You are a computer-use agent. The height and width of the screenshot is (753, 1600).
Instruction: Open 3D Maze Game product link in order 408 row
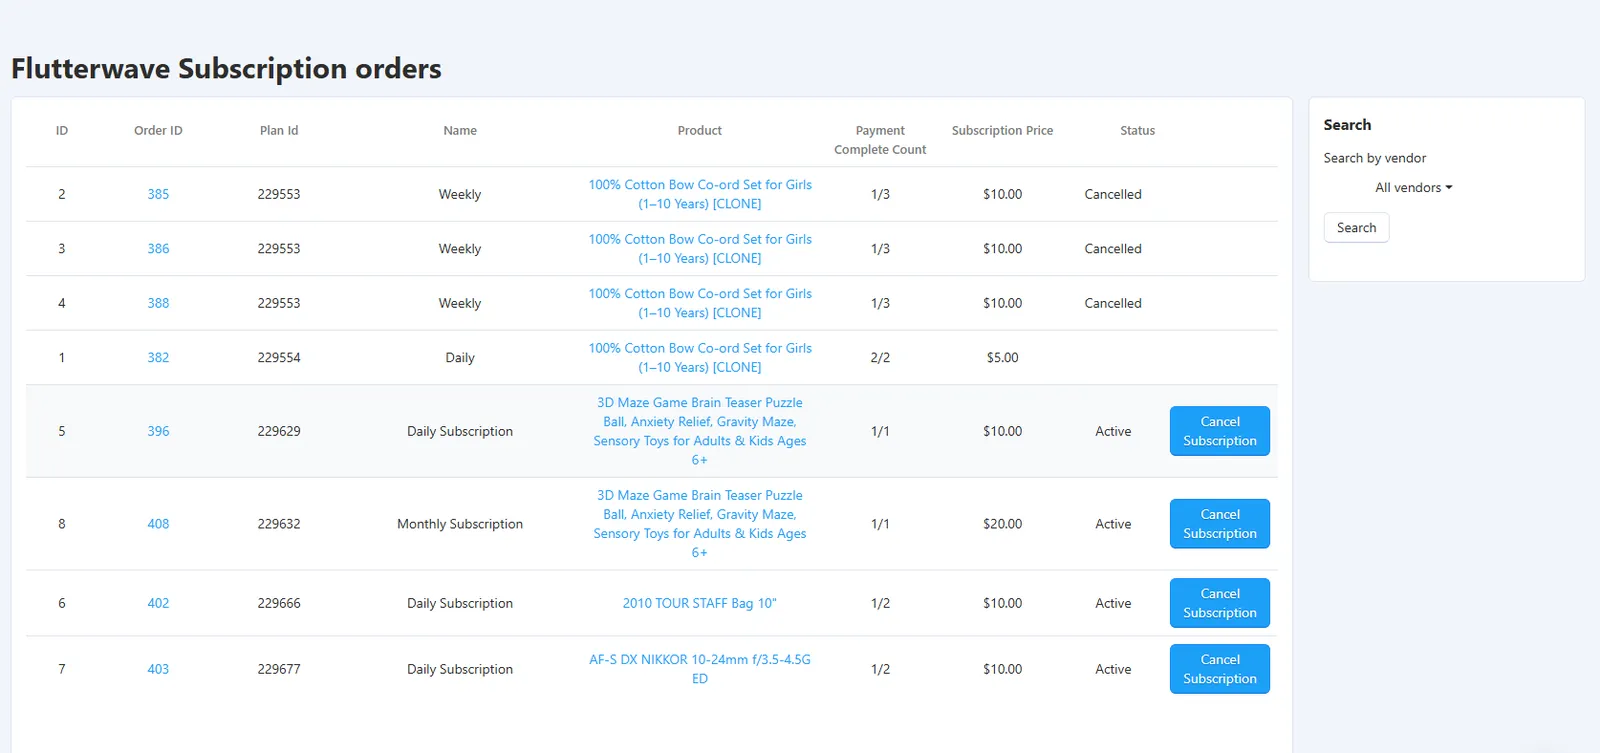[700, 524]
